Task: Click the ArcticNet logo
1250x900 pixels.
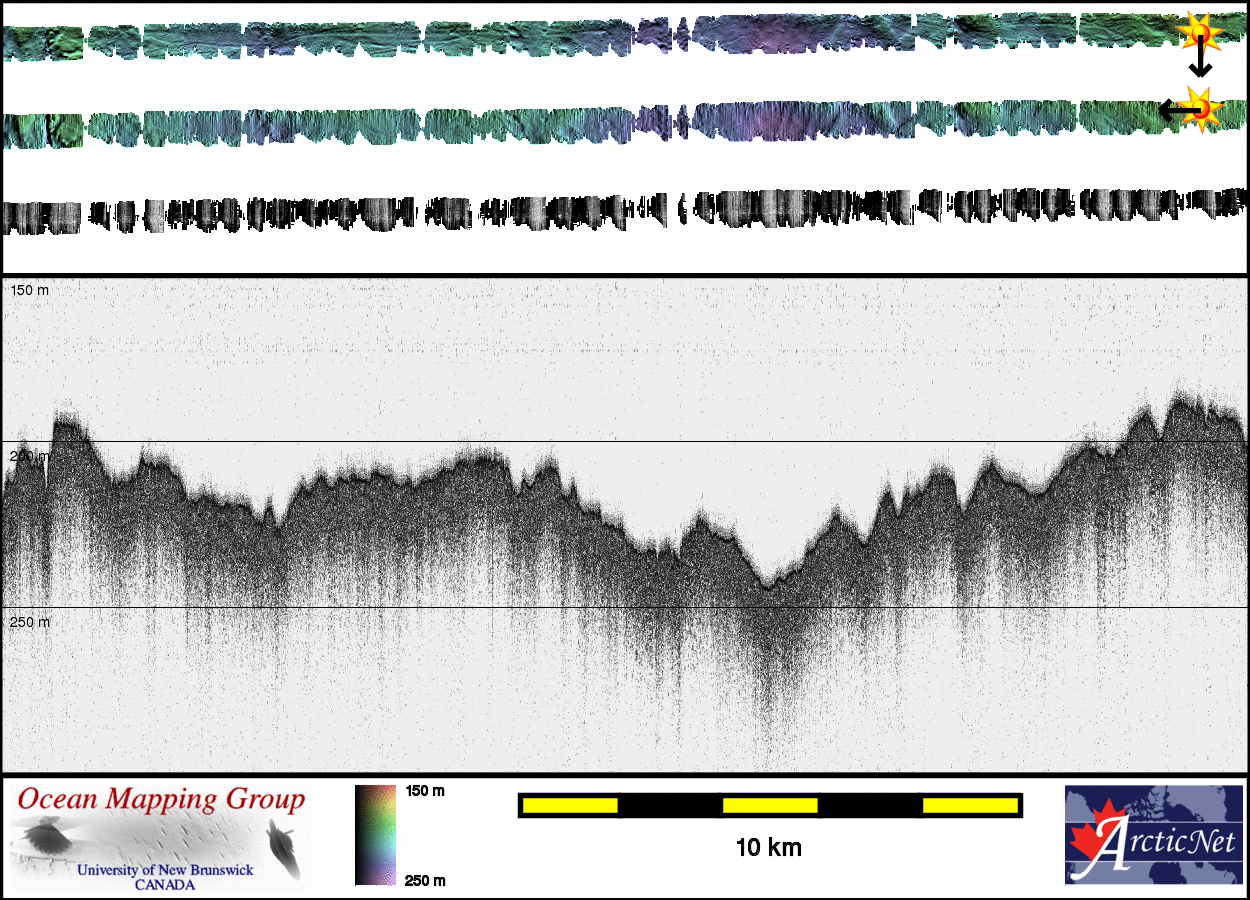Action: point(1153,835)
